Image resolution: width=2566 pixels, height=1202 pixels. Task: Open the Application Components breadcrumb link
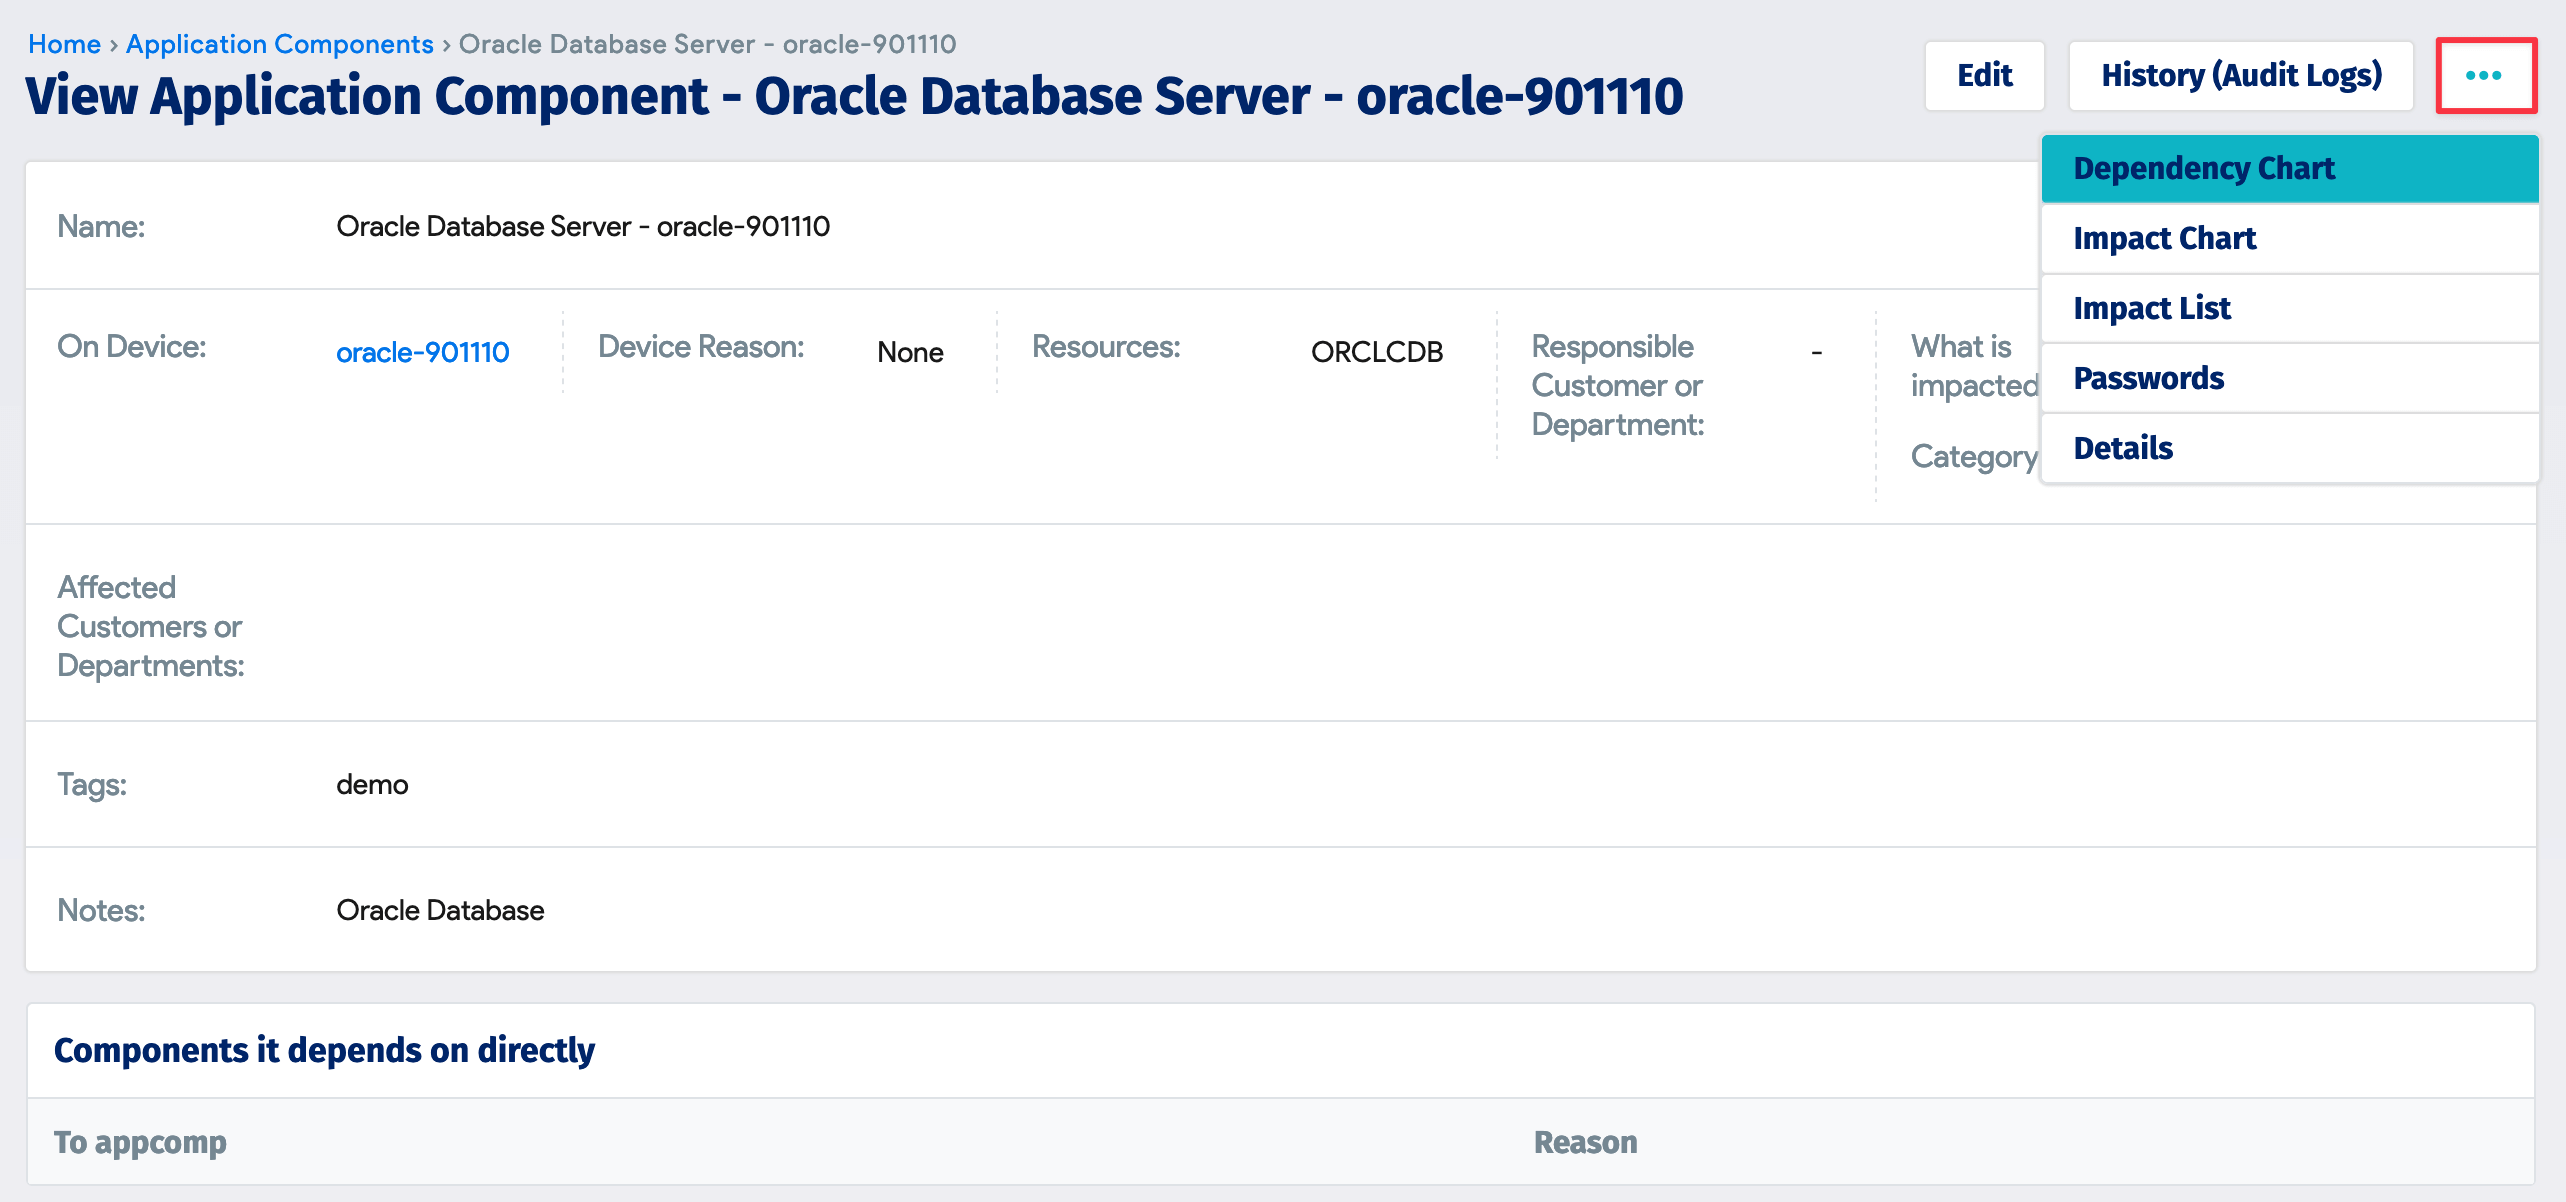(x=280, y=44)
